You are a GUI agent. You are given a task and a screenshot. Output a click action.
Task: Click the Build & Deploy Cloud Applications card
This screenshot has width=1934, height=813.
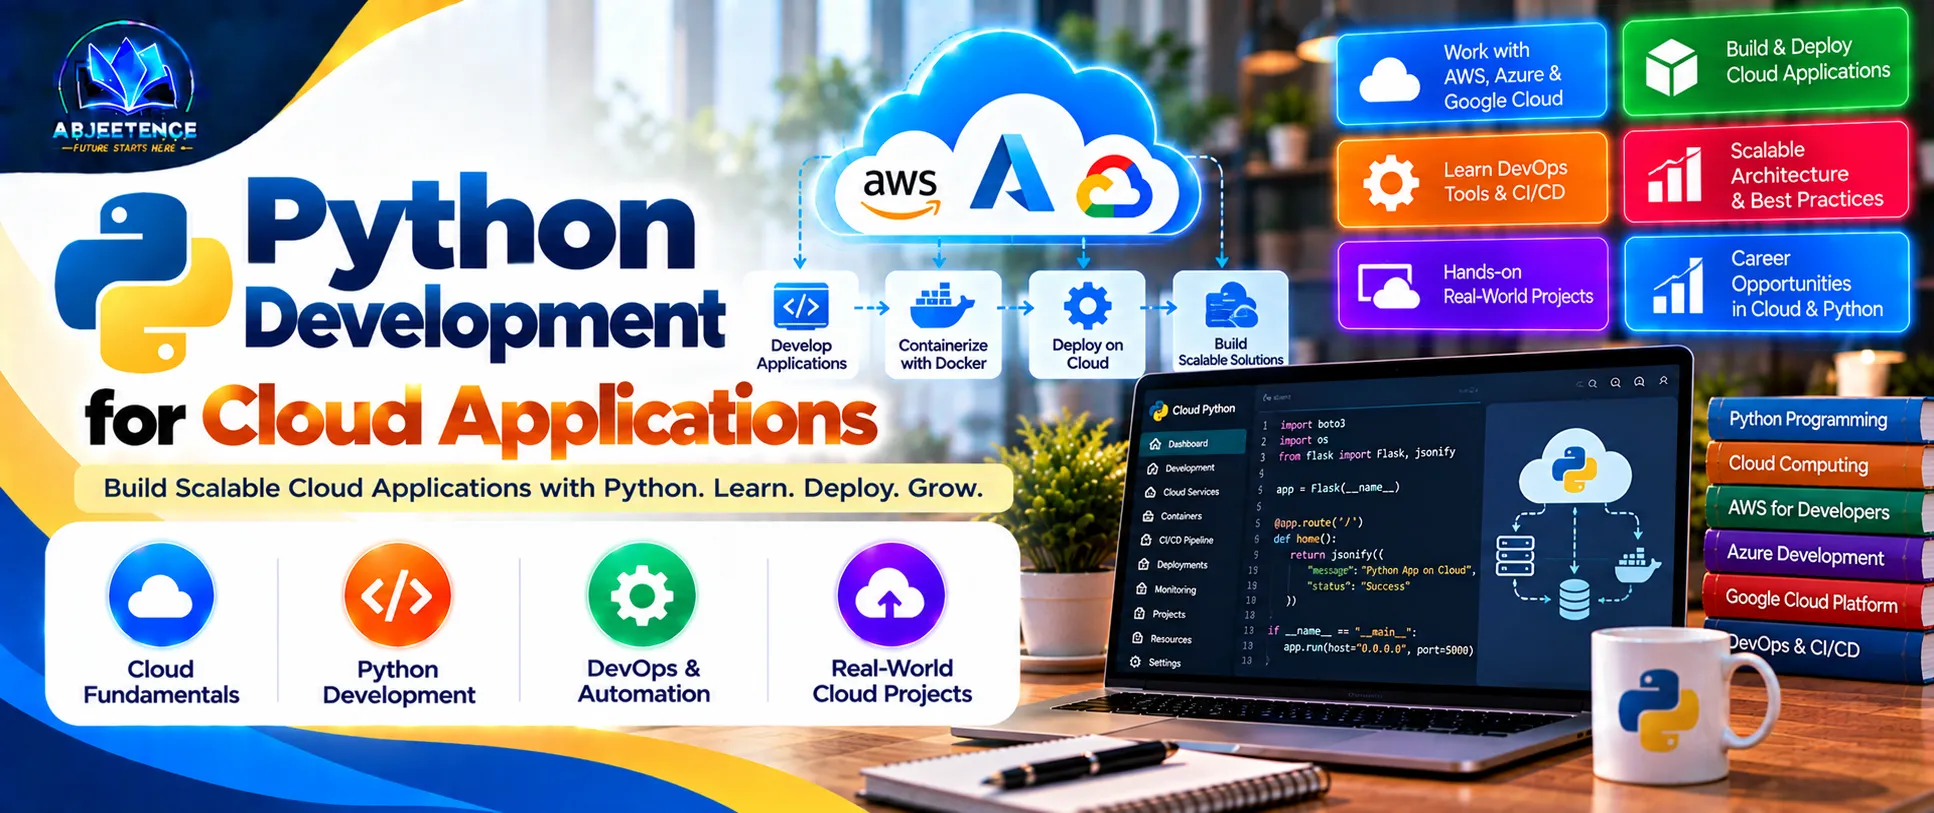pyautogui.click(x=1765, y=62)
